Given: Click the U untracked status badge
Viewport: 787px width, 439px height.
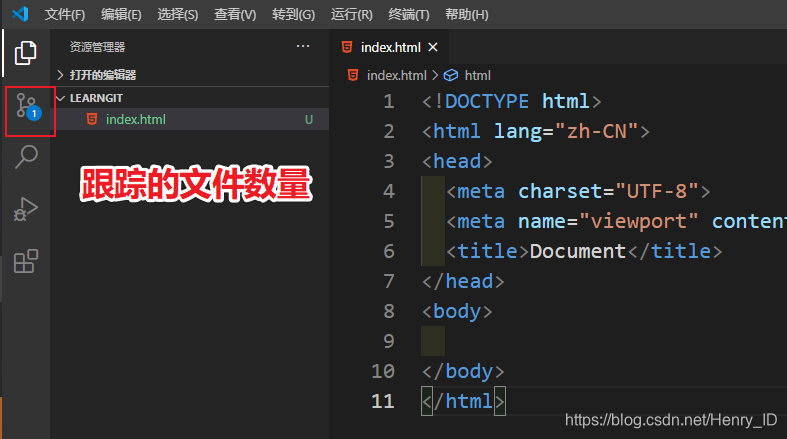Looking at the screenshot, I should [x=309, y=119].
